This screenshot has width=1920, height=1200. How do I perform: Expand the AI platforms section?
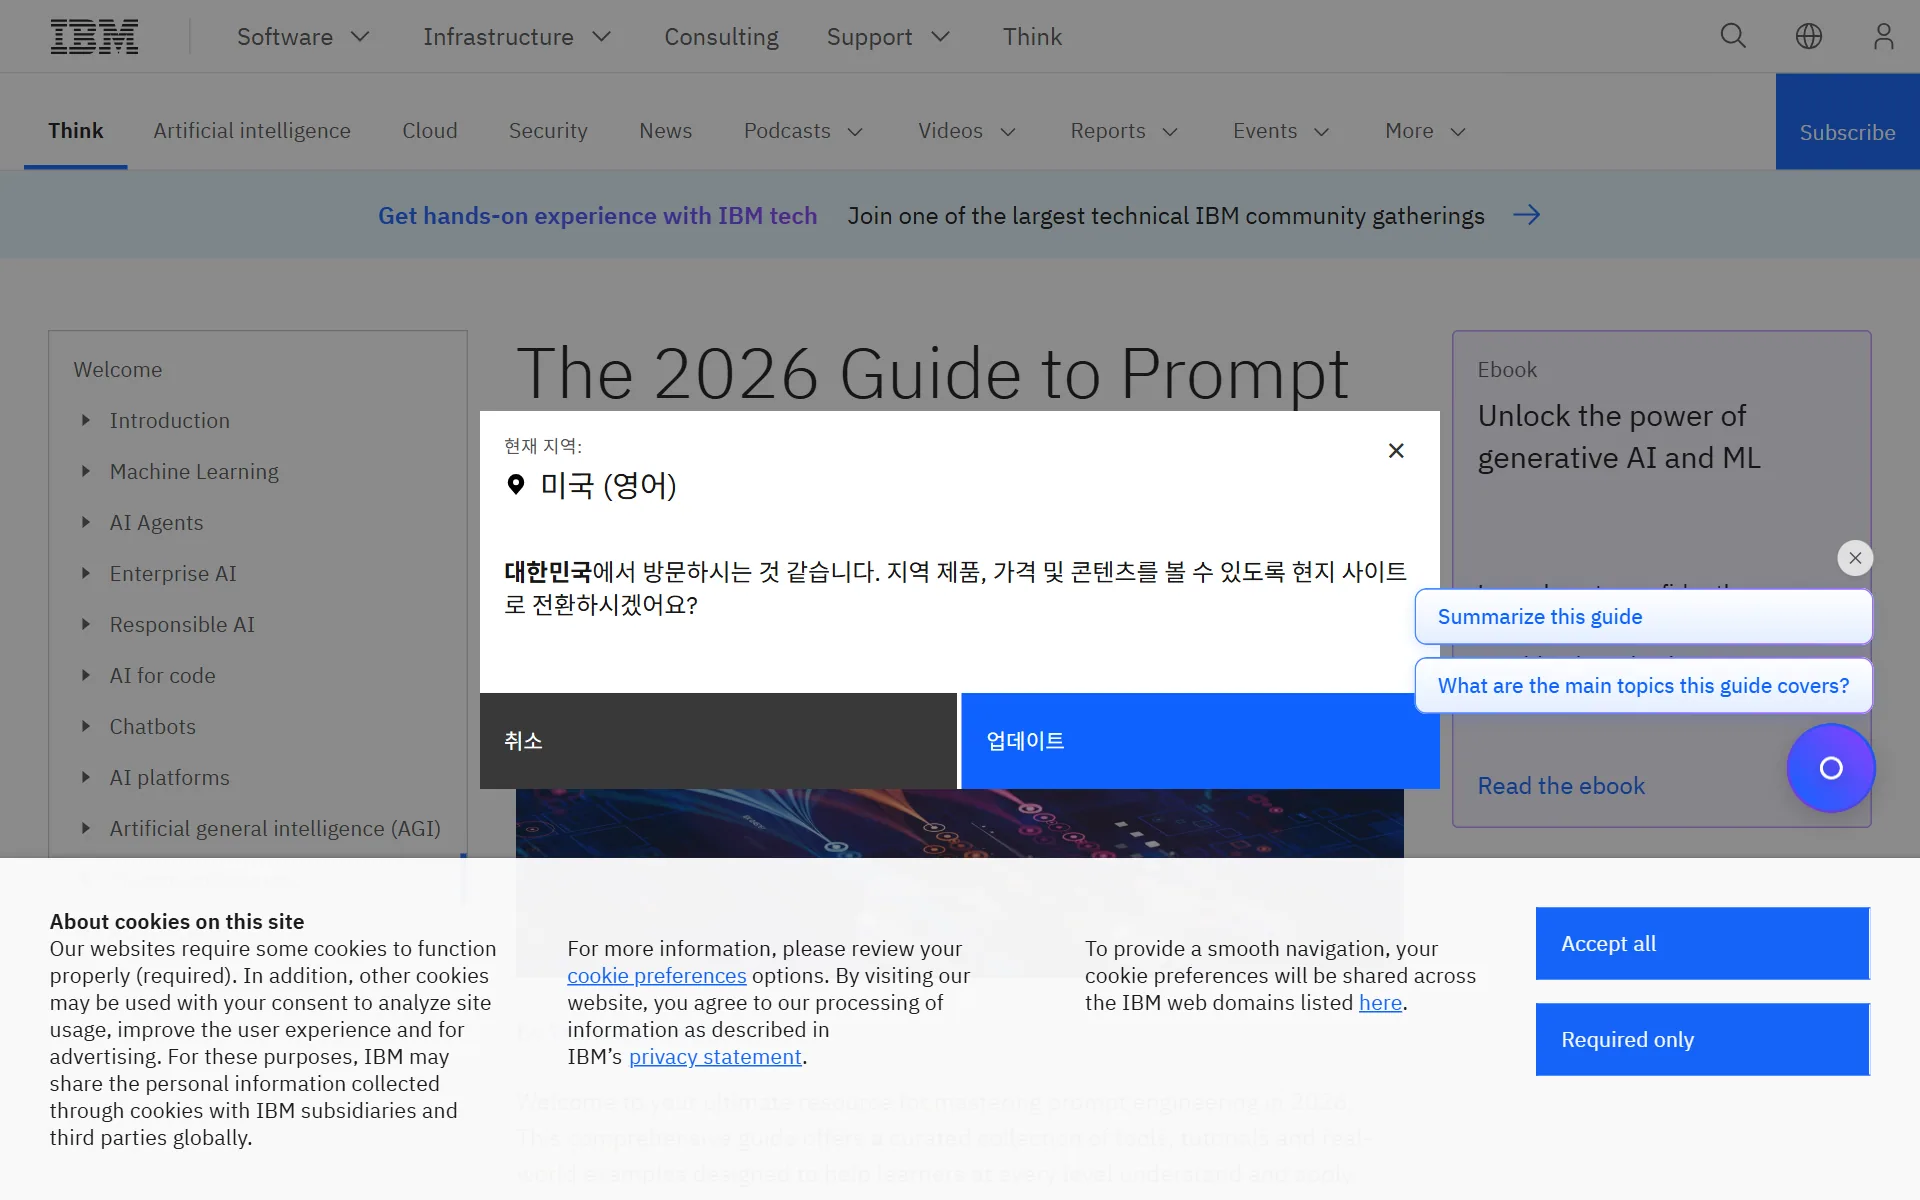click(86, 777)
